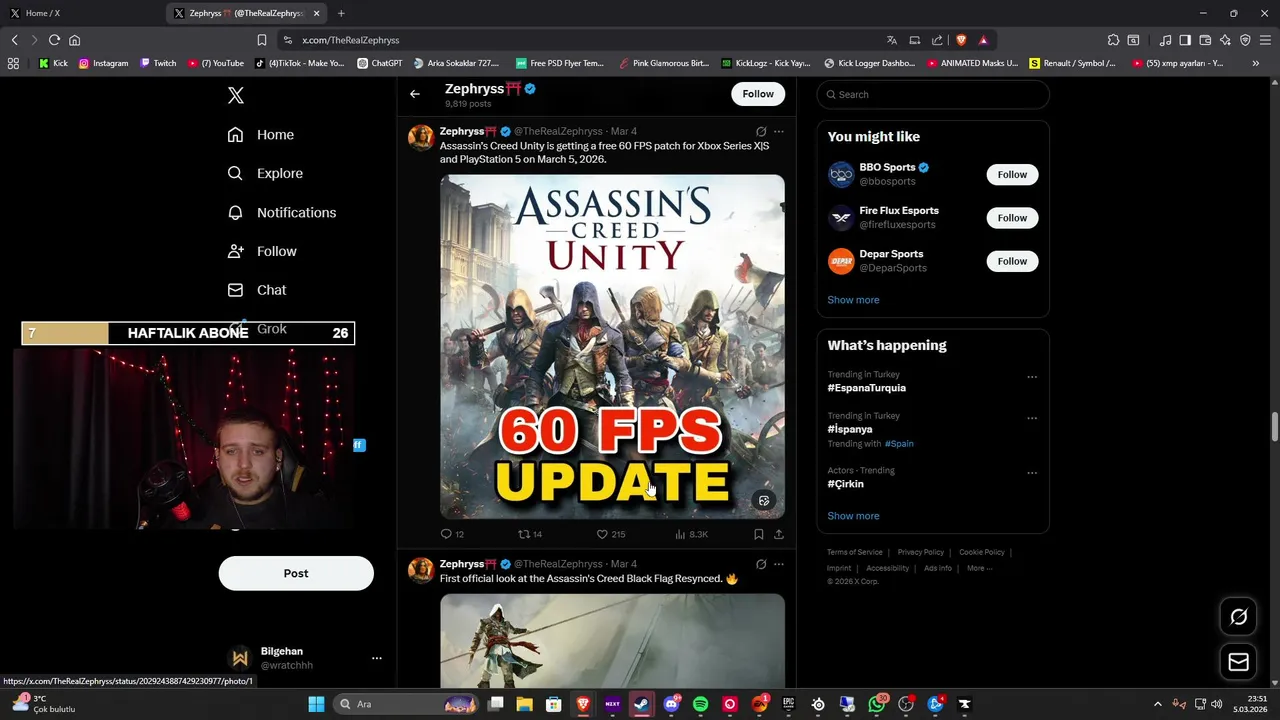Open Zephryss avatar on the Unity tweet
The width and height of the screenshot is (1280, 720).
[421, 137]
